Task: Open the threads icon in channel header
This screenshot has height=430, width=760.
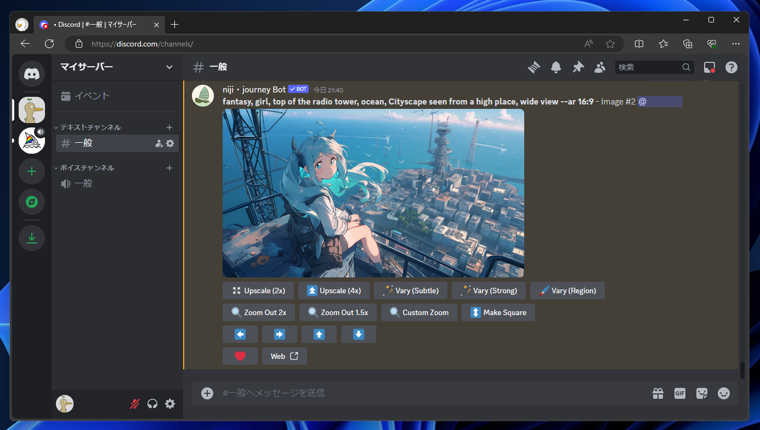Action: [534, 67]
